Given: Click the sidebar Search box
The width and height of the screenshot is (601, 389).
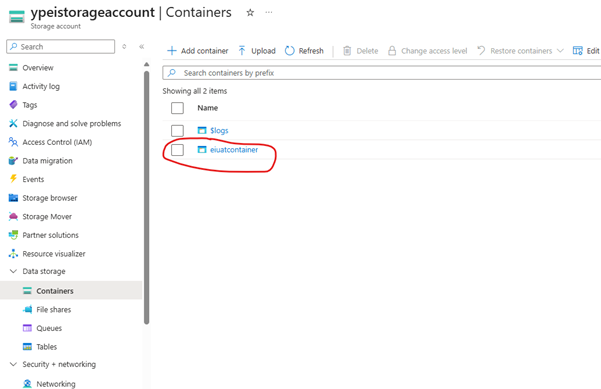Looking at the screenshot, I should (61, 46).
